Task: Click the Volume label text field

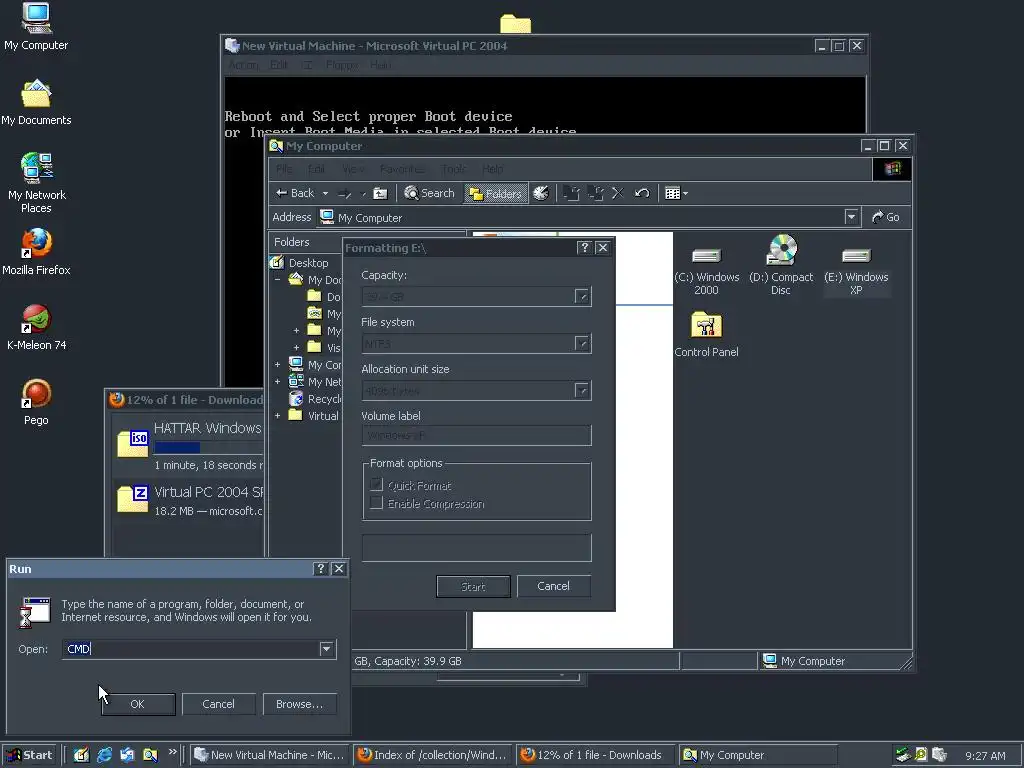Action: pyautogui.click(x=477, y=435)
